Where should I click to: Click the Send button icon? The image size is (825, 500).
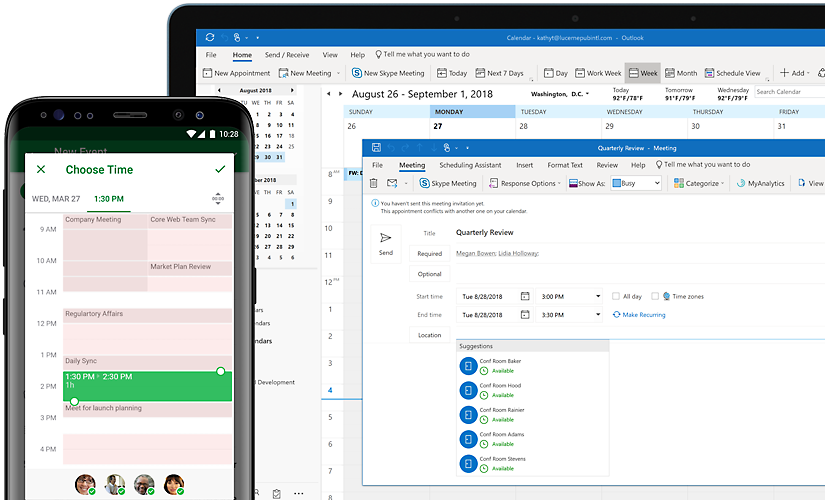(x=386, y=239)
